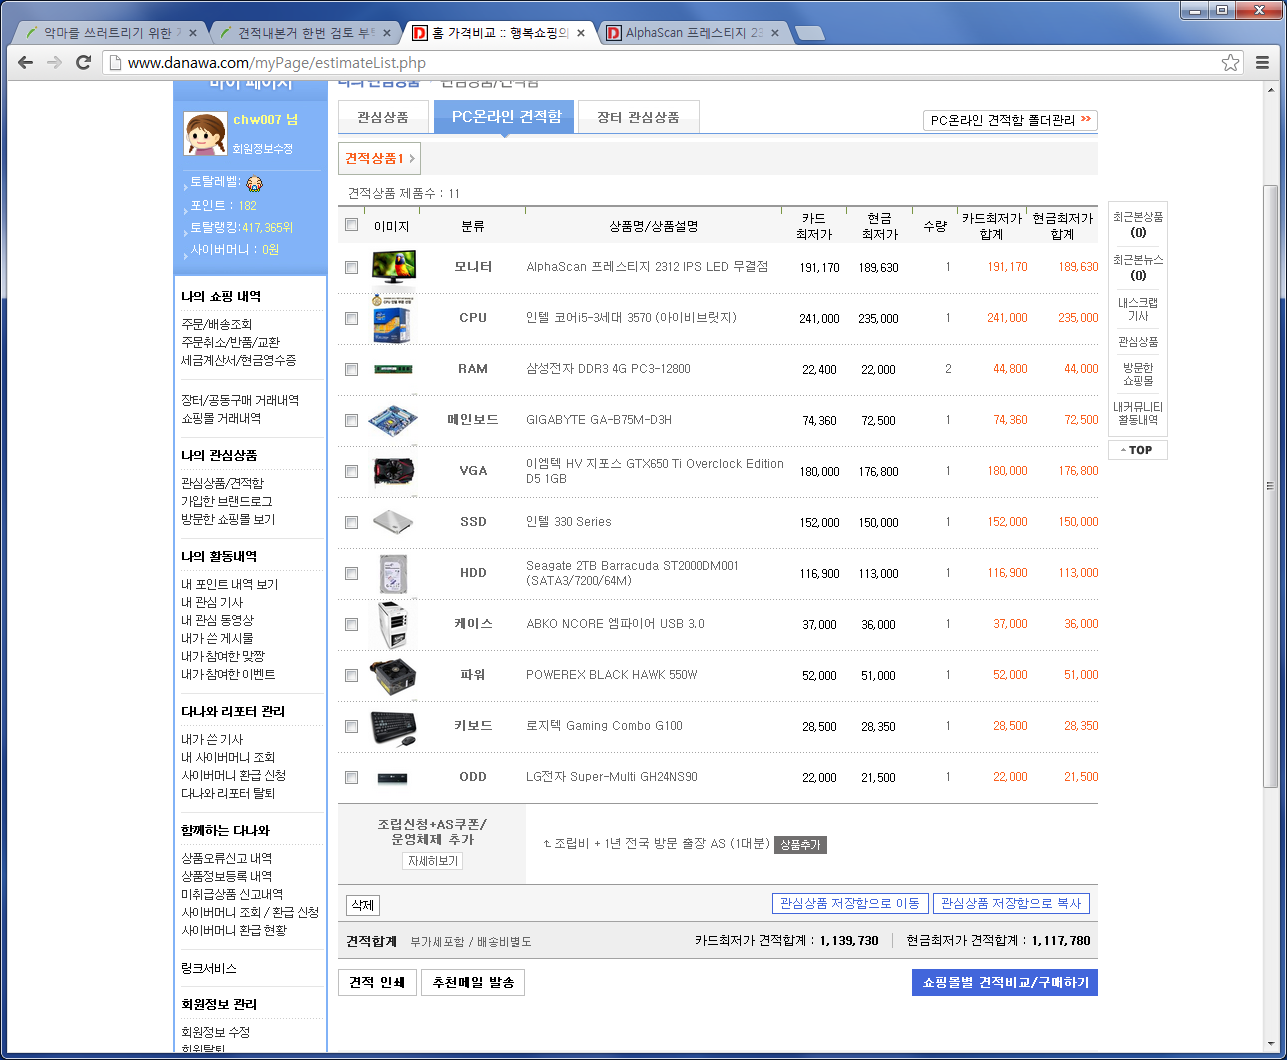This screenshot has height=1060, width=1287.
Task: Check the 케이스 row checkbox
Action: [351, 624]
